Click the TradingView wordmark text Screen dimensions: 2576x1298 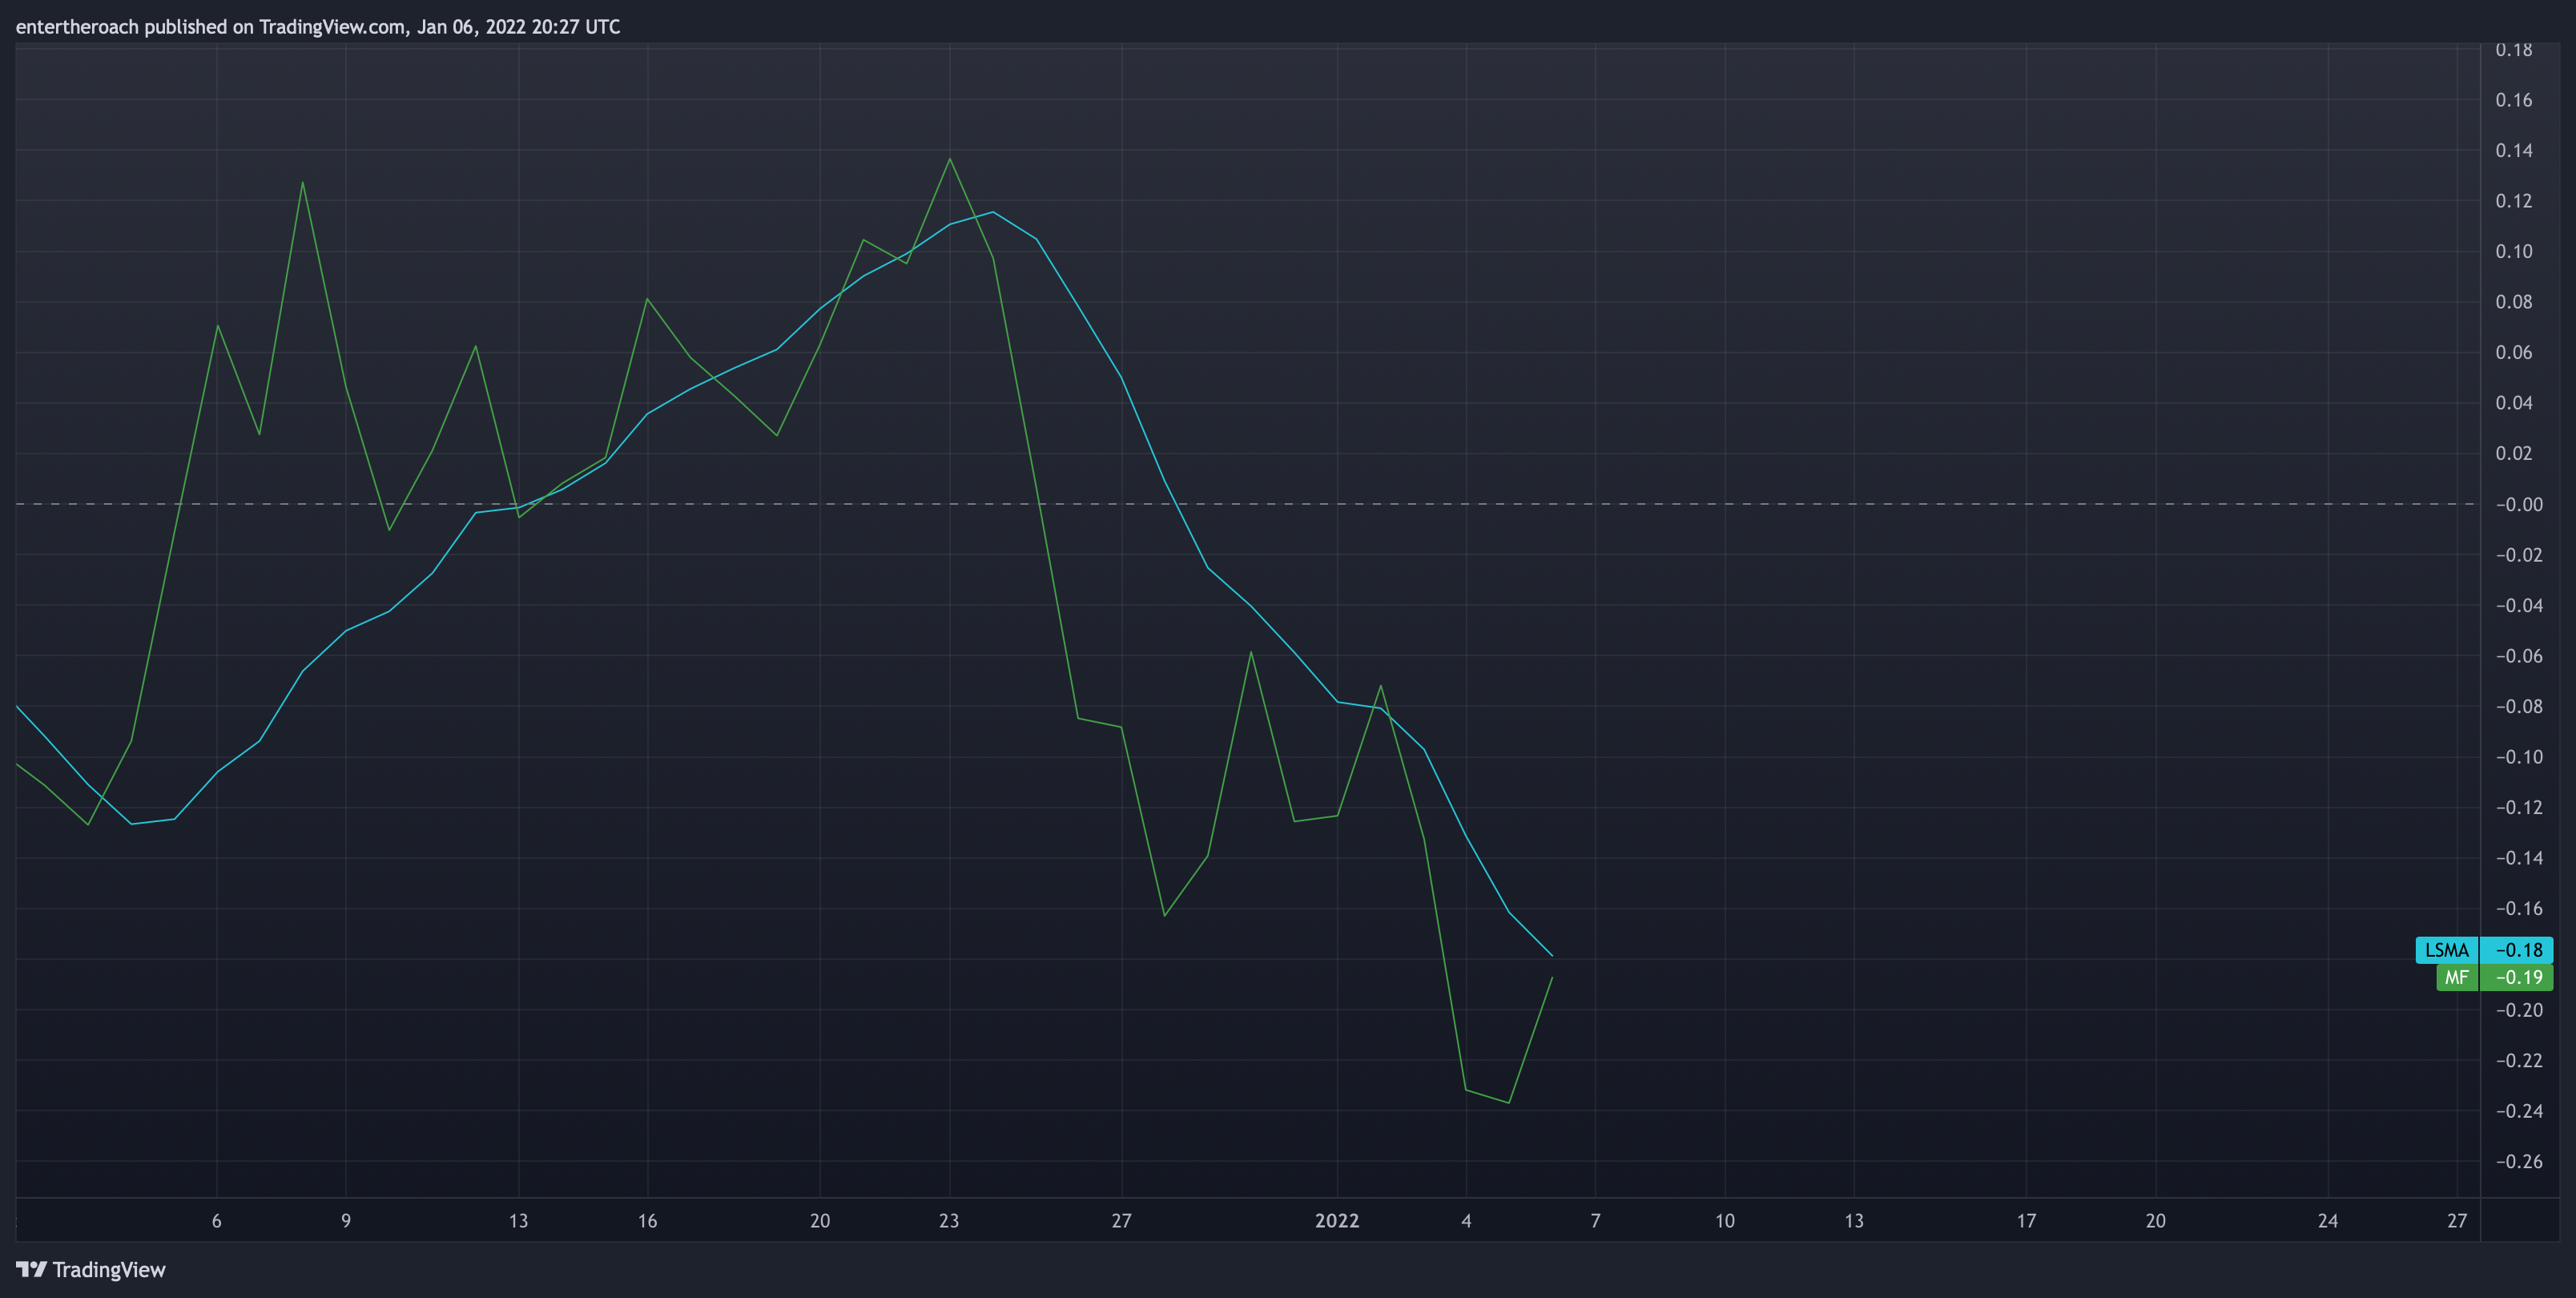109,1269
